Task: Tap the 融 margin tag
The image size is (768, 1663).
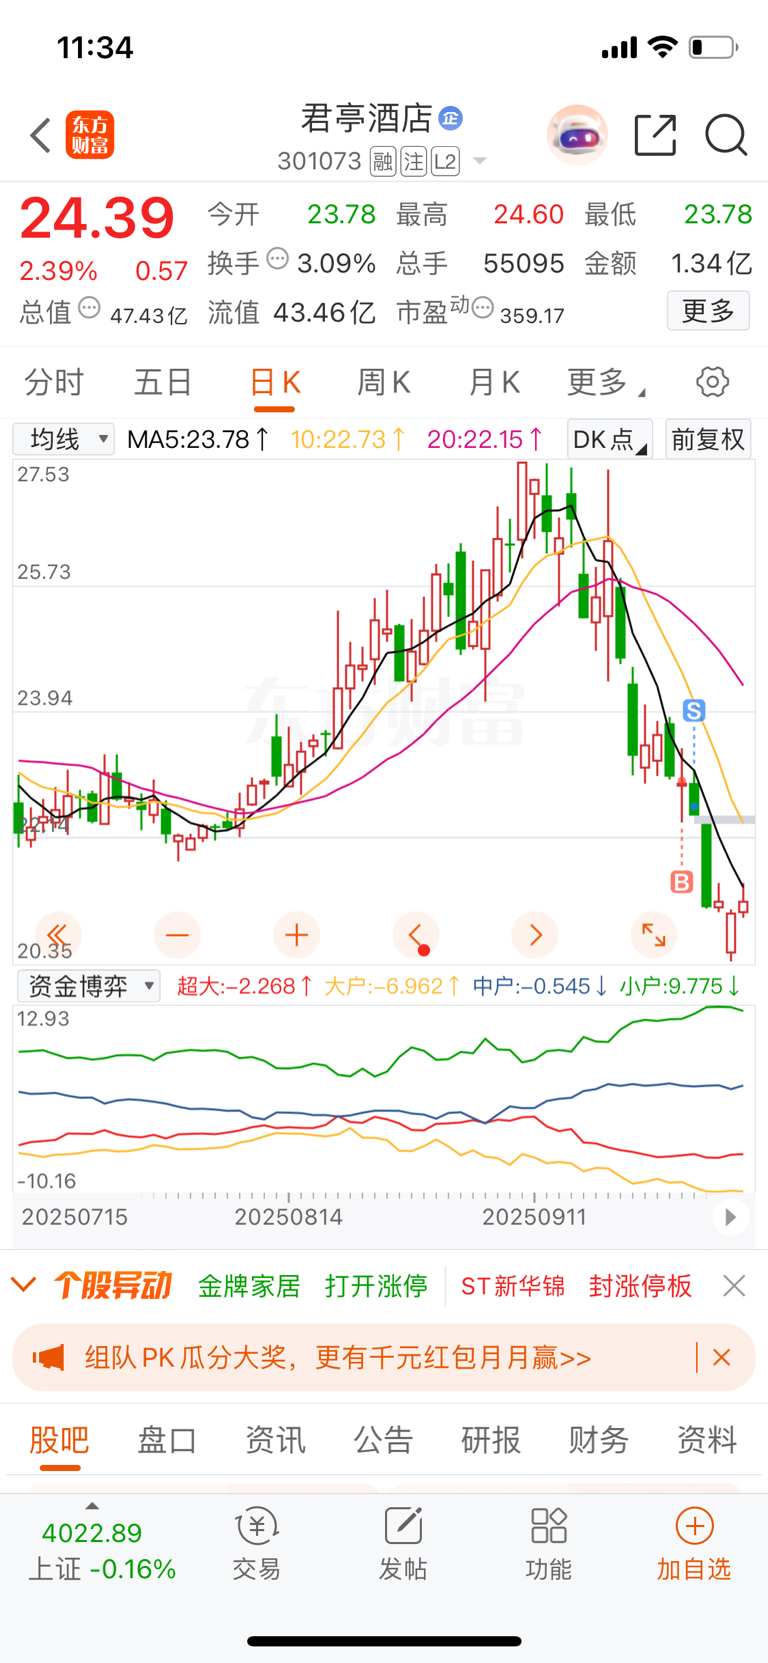Action: coord(383,161)
